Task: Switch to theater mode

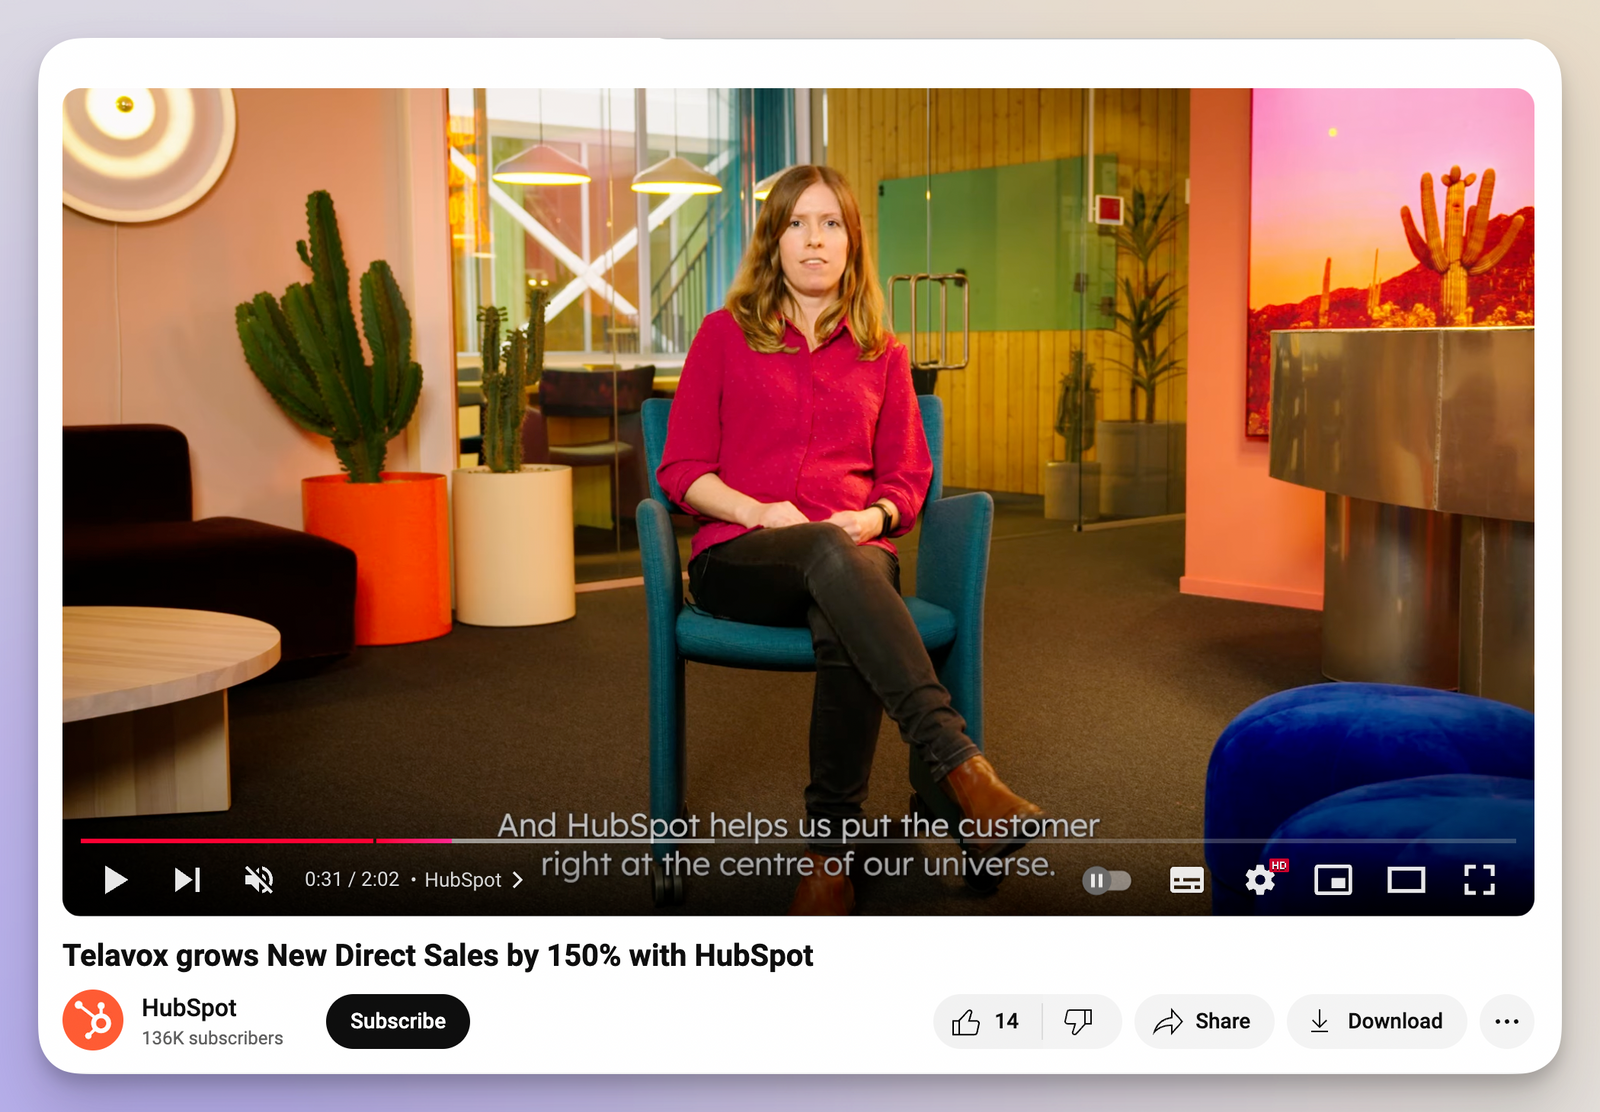Action: coord(1406,880)
